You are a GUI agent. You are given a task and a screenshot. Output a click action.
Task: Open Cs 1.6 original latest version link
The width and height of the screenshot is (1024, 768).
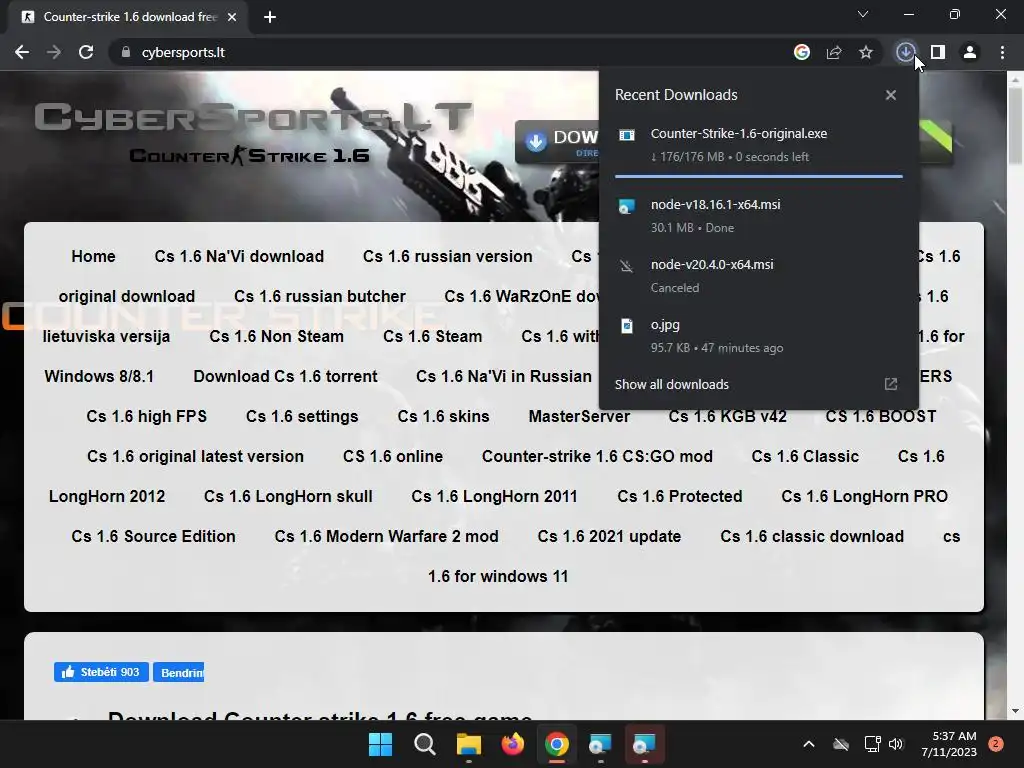pos(195,456)
